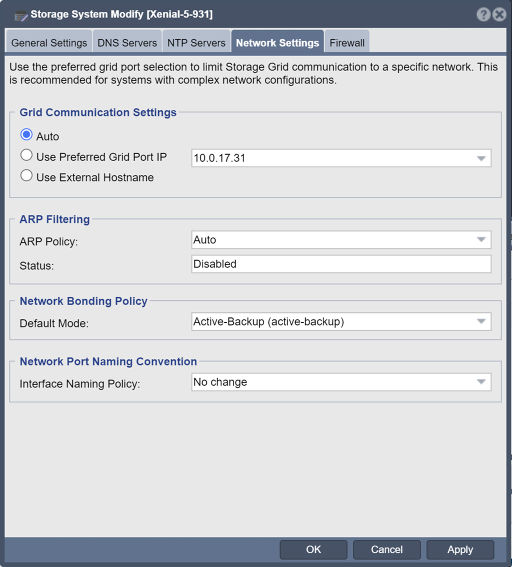Select Use External Hostname radio button

(26, 176)
